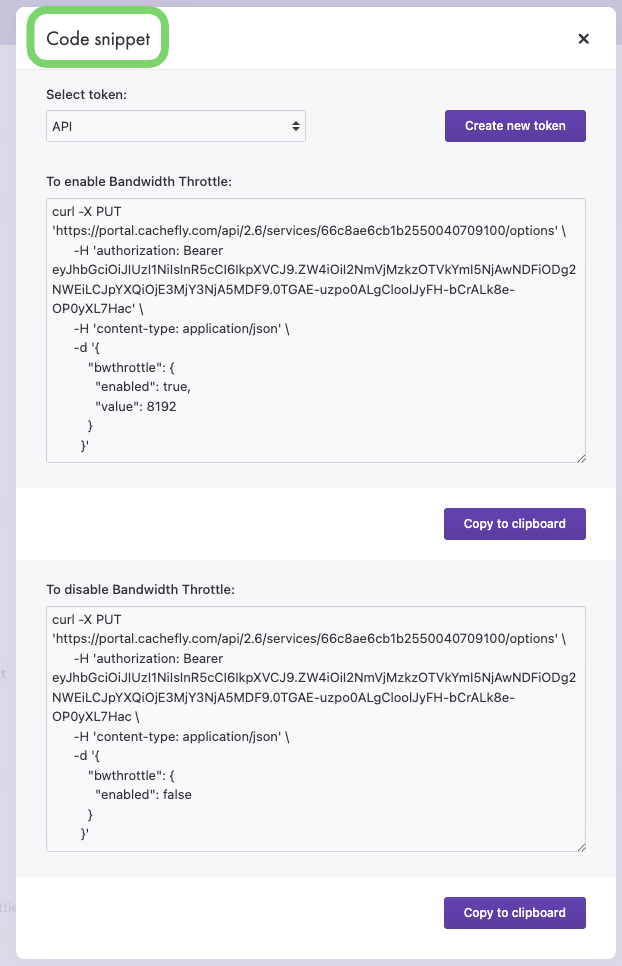Click the "Code snippet" dialog title
622x966 pixels.
pos(99,39)
